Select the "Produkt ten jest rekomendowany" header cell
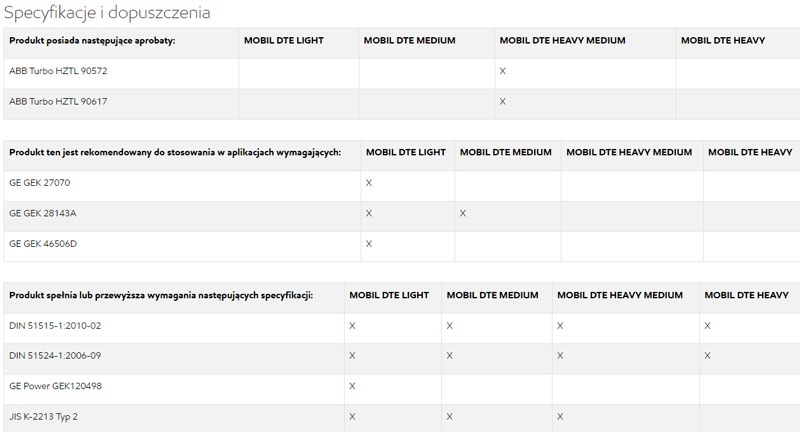This screenshot has width=800, height=432. click(175, 153)
